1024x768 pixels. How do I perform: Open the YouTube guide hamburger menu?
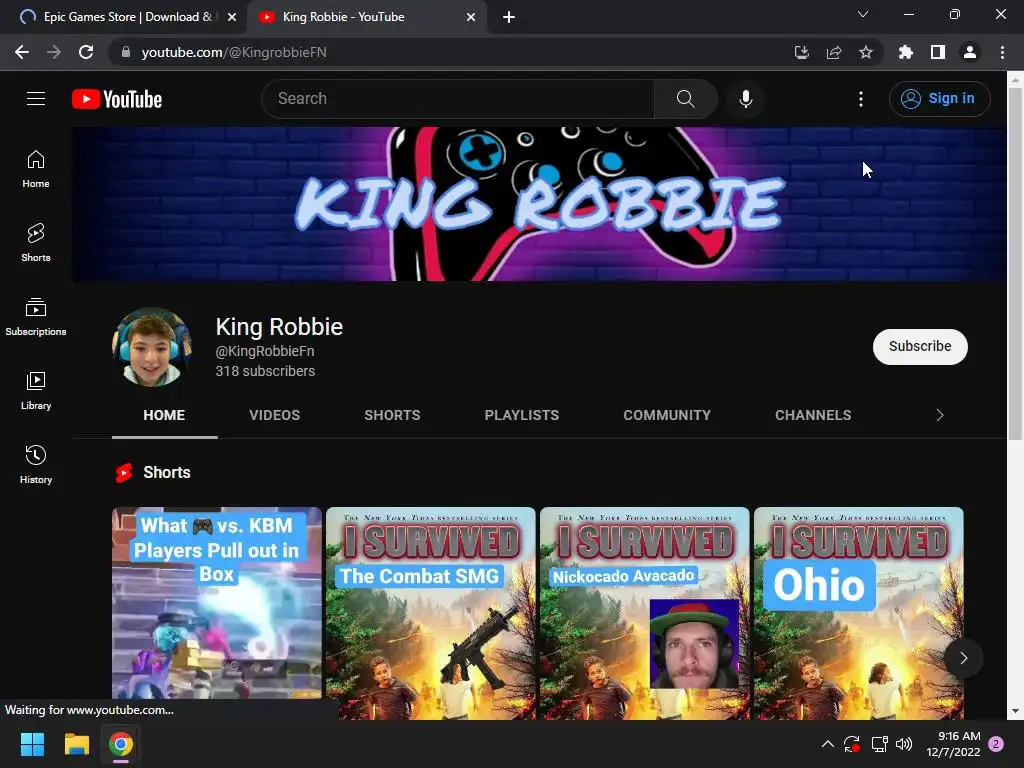(36, 99)
